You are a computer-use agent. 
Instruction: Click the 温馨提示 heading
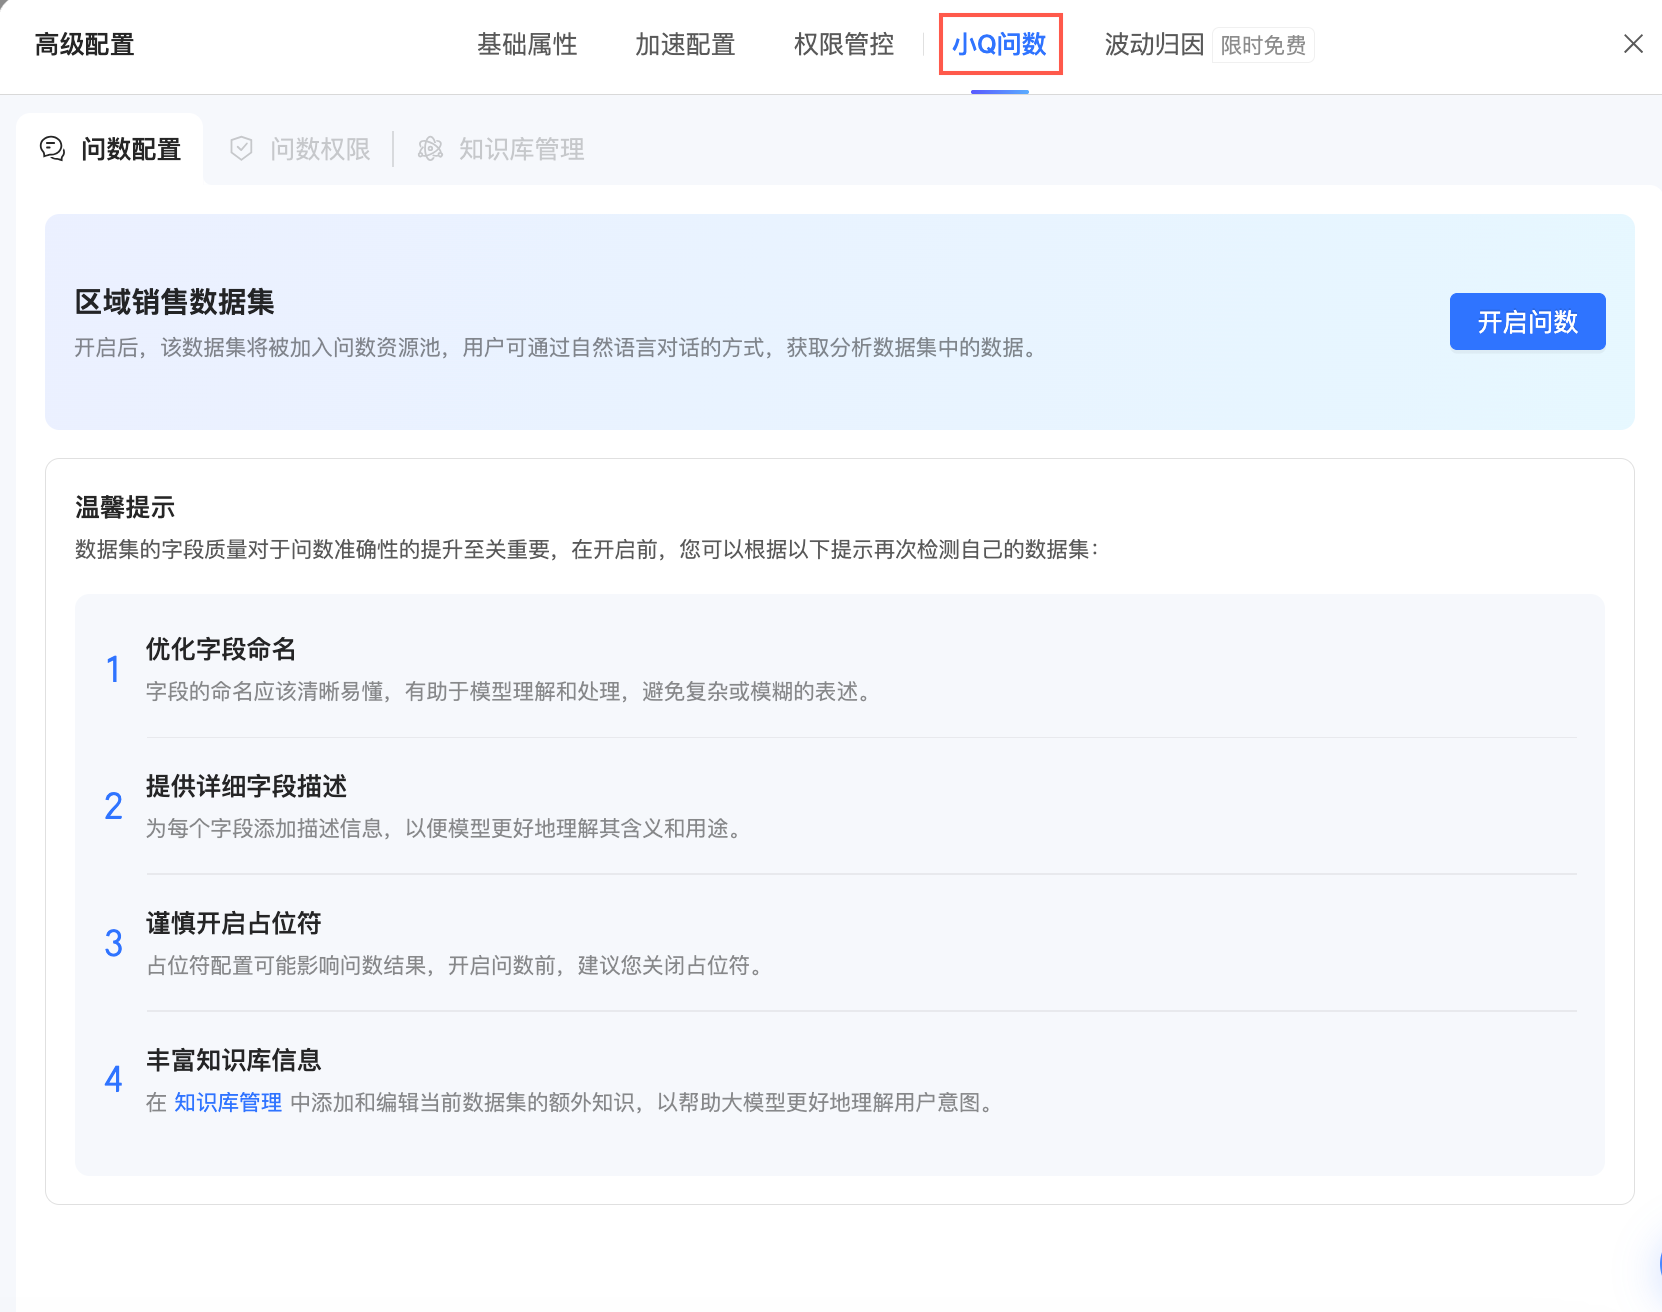coord(125,507)
